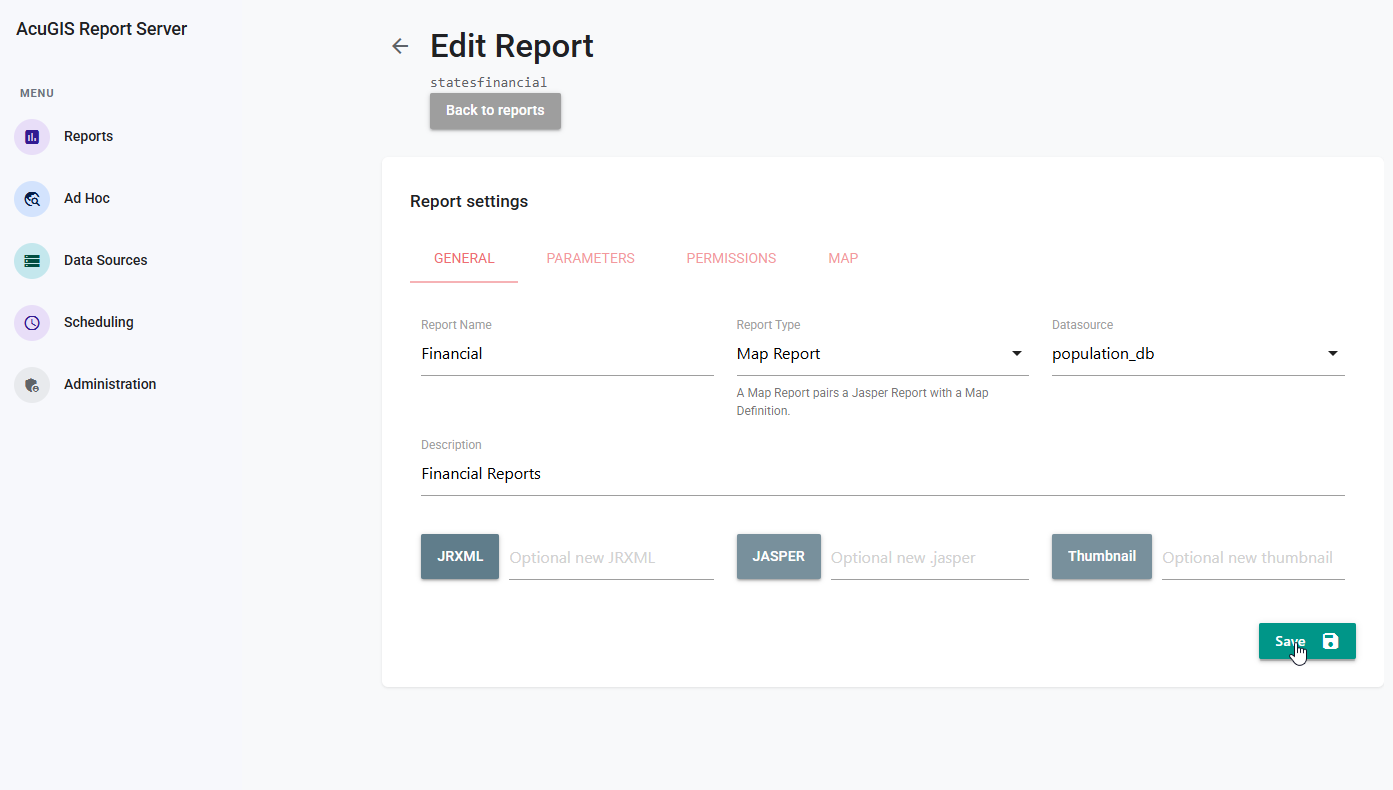Click the back arrow beside Edit Report
The width and height of the screenshot is (1393, 790).
(x=400, y=46)
